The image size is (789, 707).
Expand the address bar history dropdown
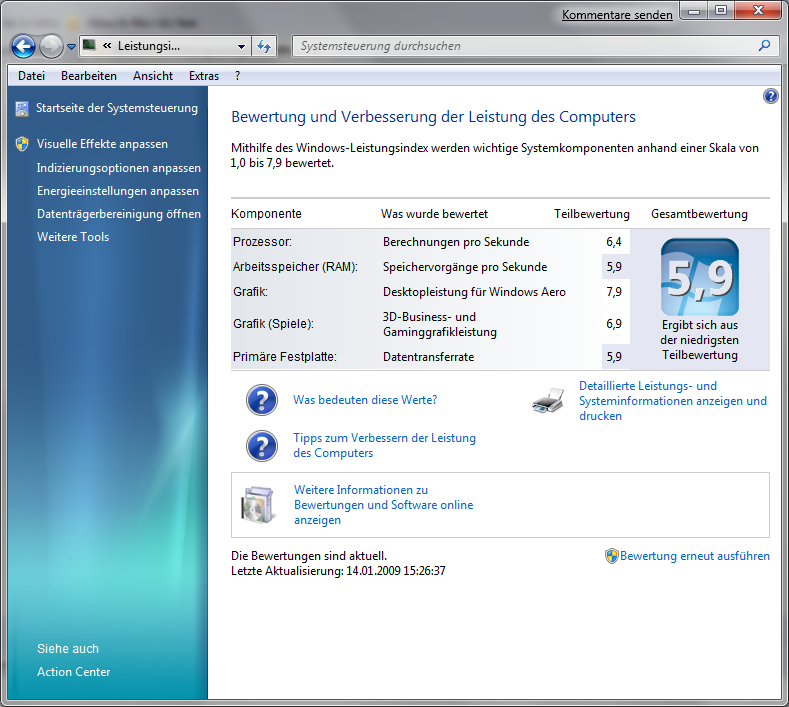tap(242, 46)
